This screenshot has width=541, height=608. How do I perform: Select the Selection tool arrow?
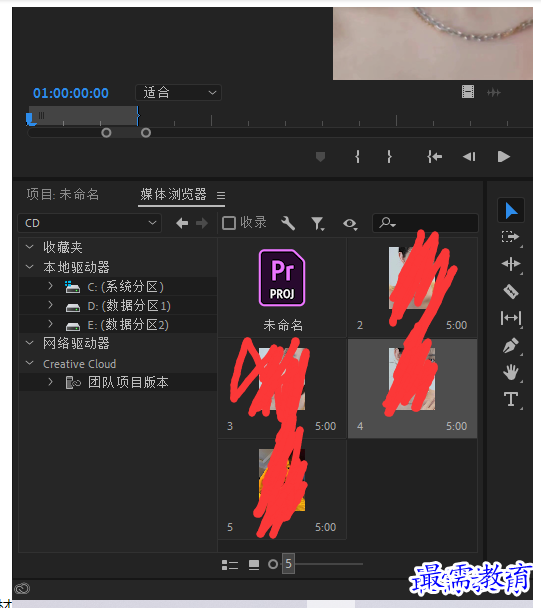click(x=511, y=211)
